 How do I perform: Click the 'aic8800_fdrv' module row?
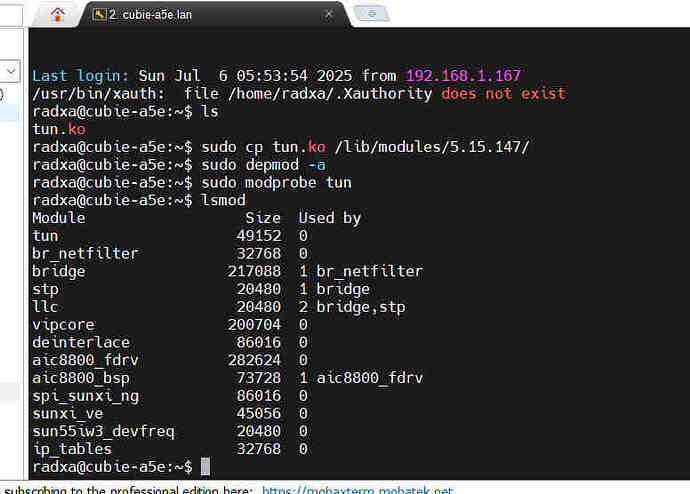[170, 360]
